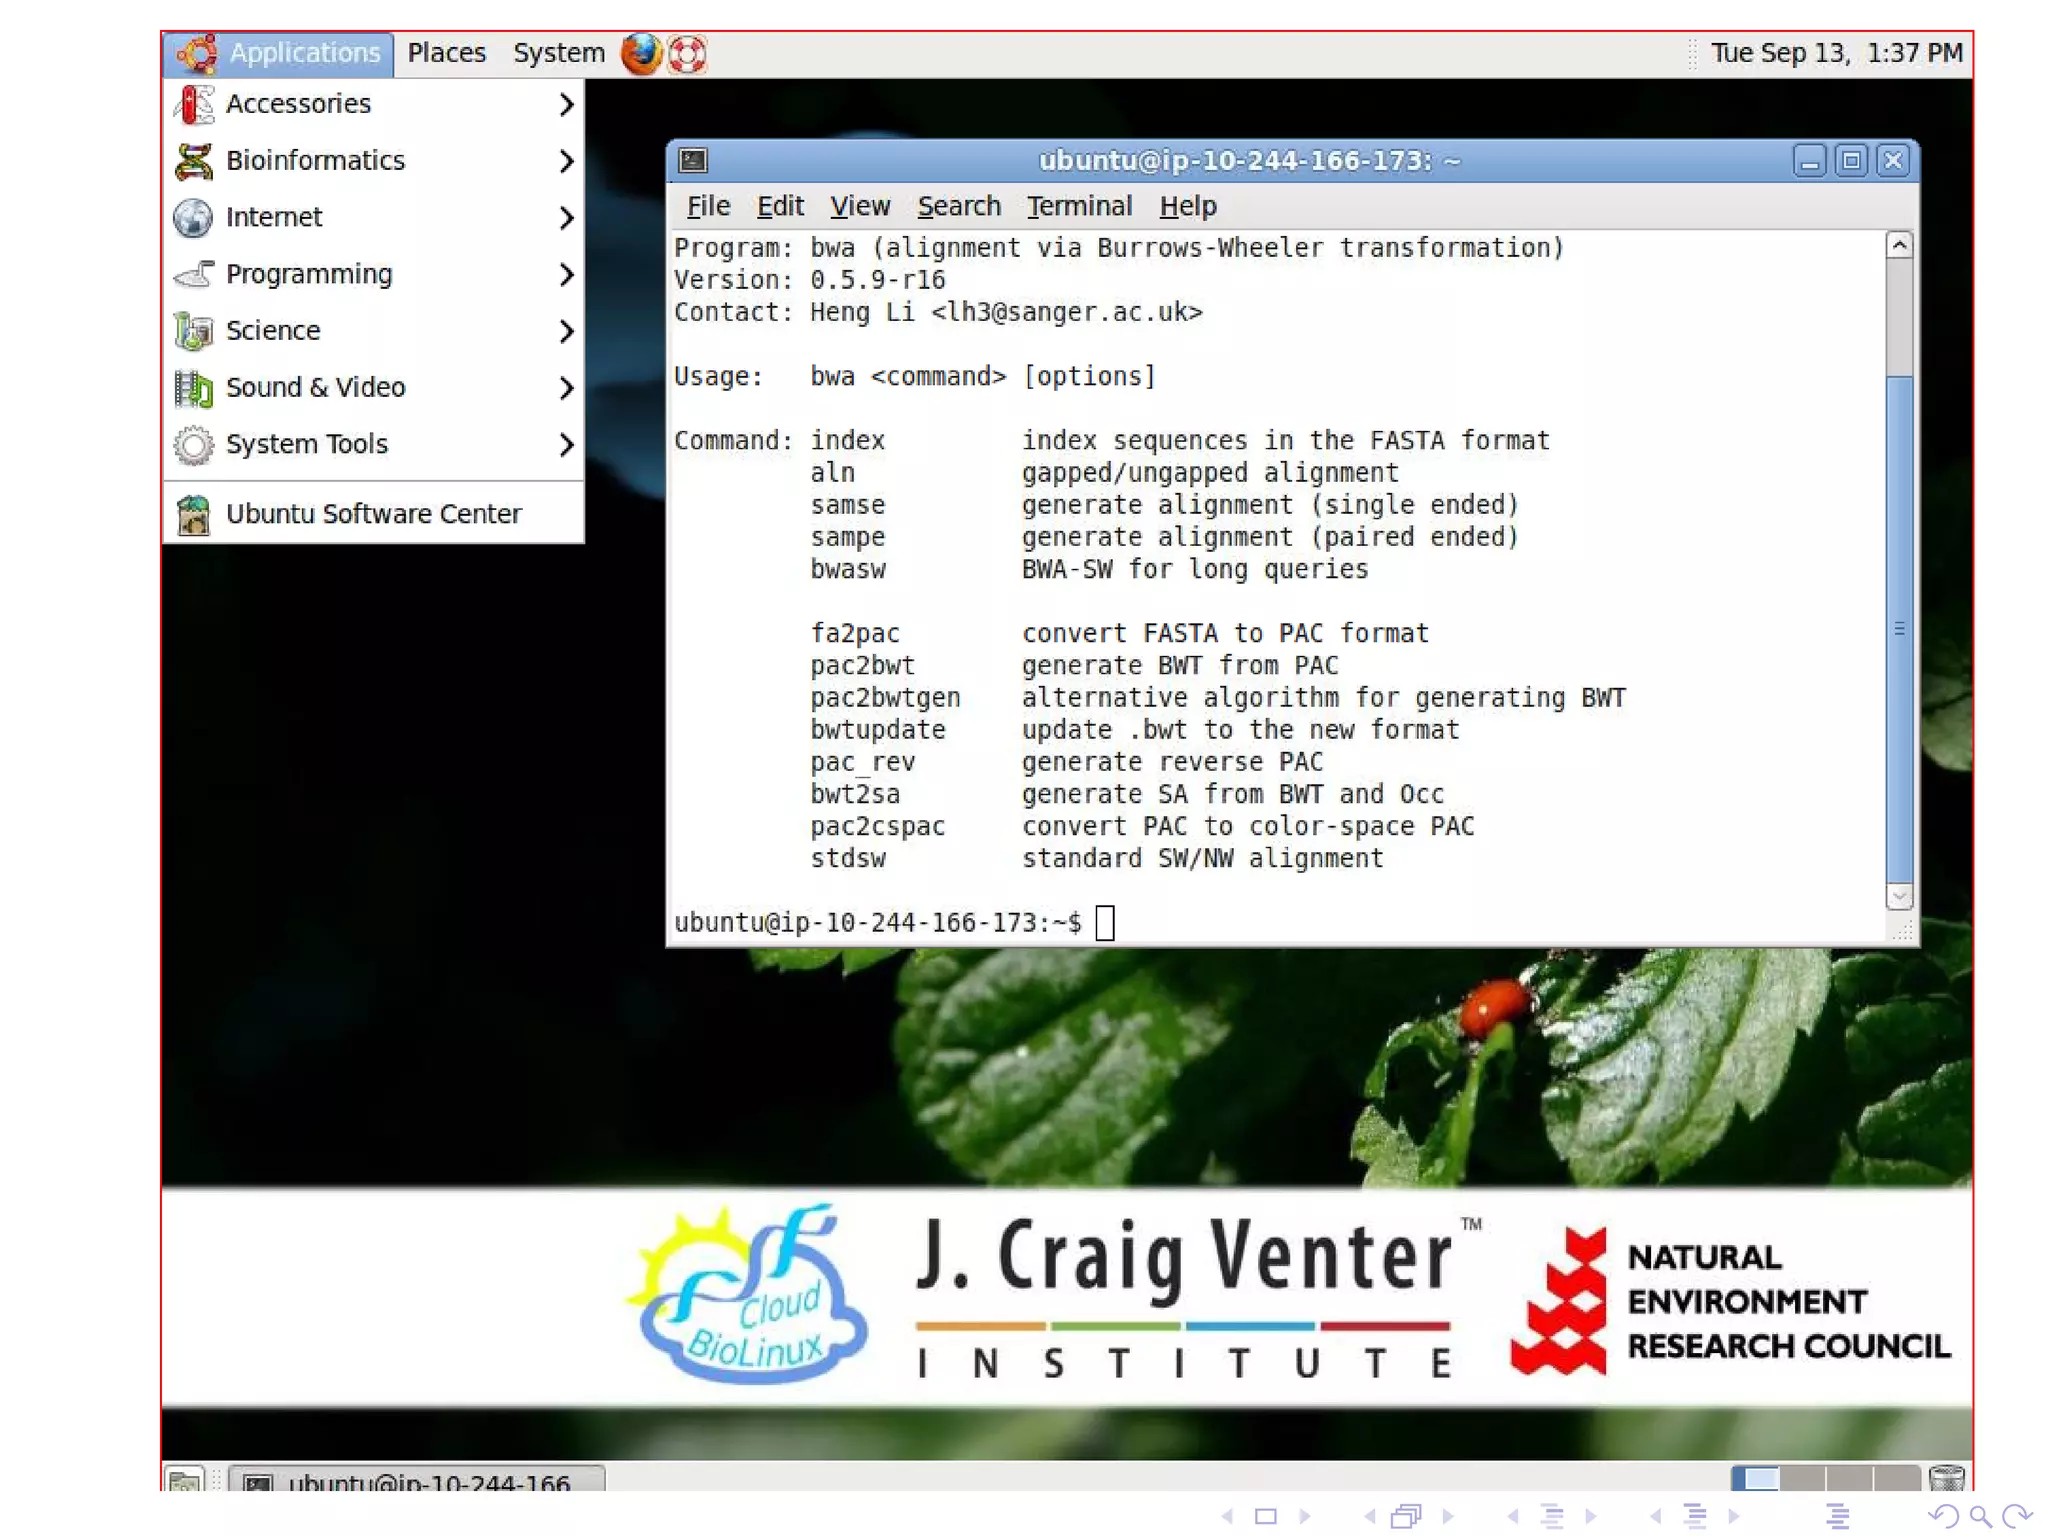Click the terminal prompt cursor

[x=1104, y=922]
